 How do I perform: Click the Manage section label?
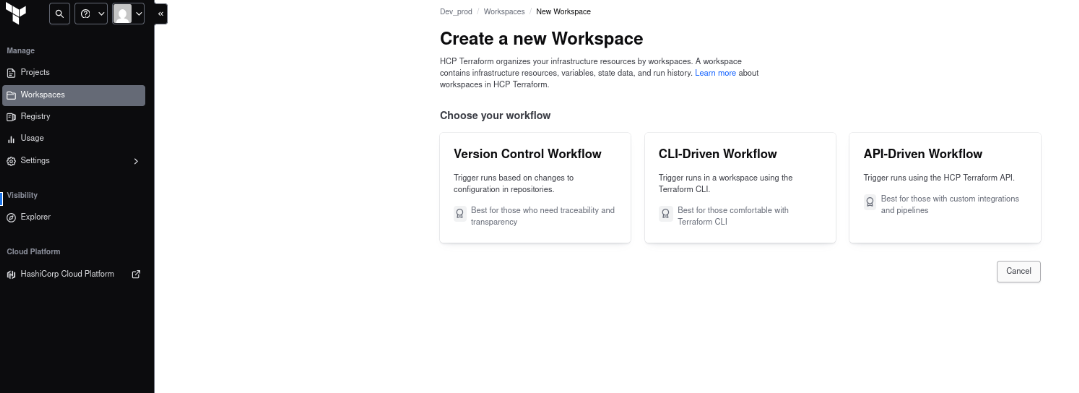point(21,51)
